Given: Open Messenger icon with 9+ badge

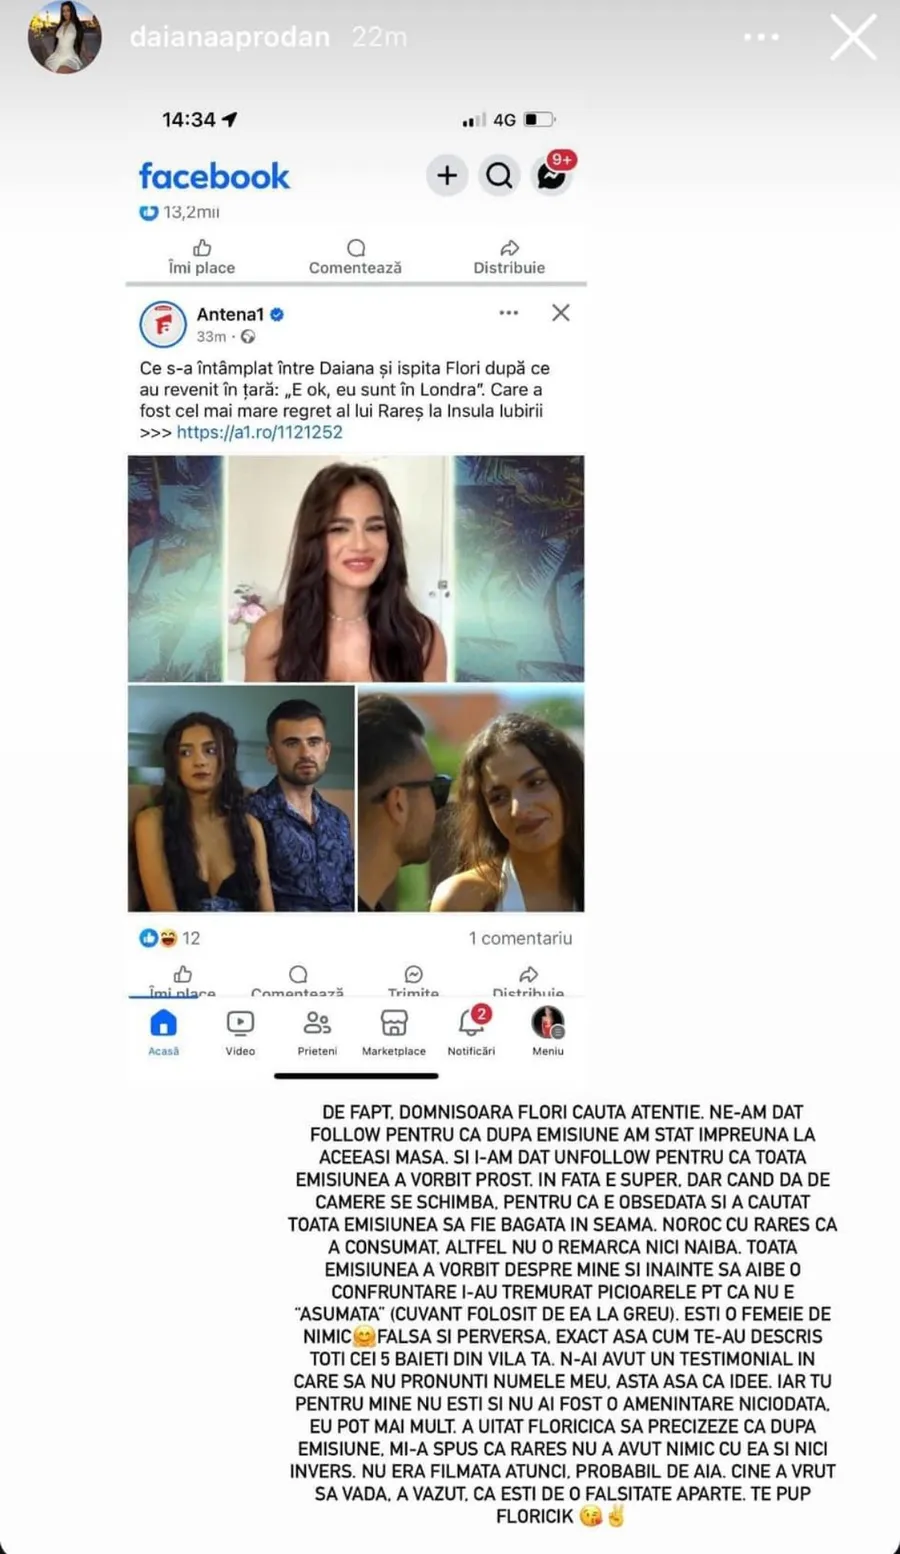Looking at the screenshot, I should pyautogui.click(x=552, y=176).
